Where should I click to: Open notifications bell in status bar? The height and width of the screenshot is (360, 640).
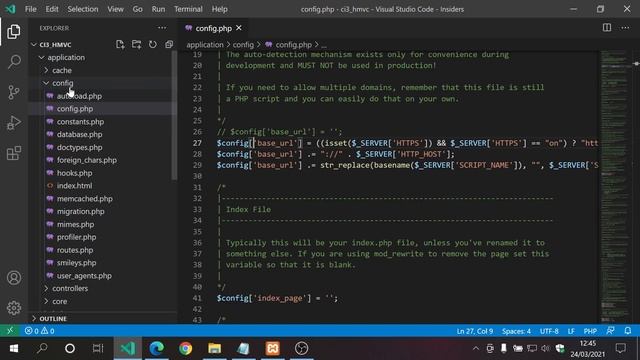(x=628, y=331)
